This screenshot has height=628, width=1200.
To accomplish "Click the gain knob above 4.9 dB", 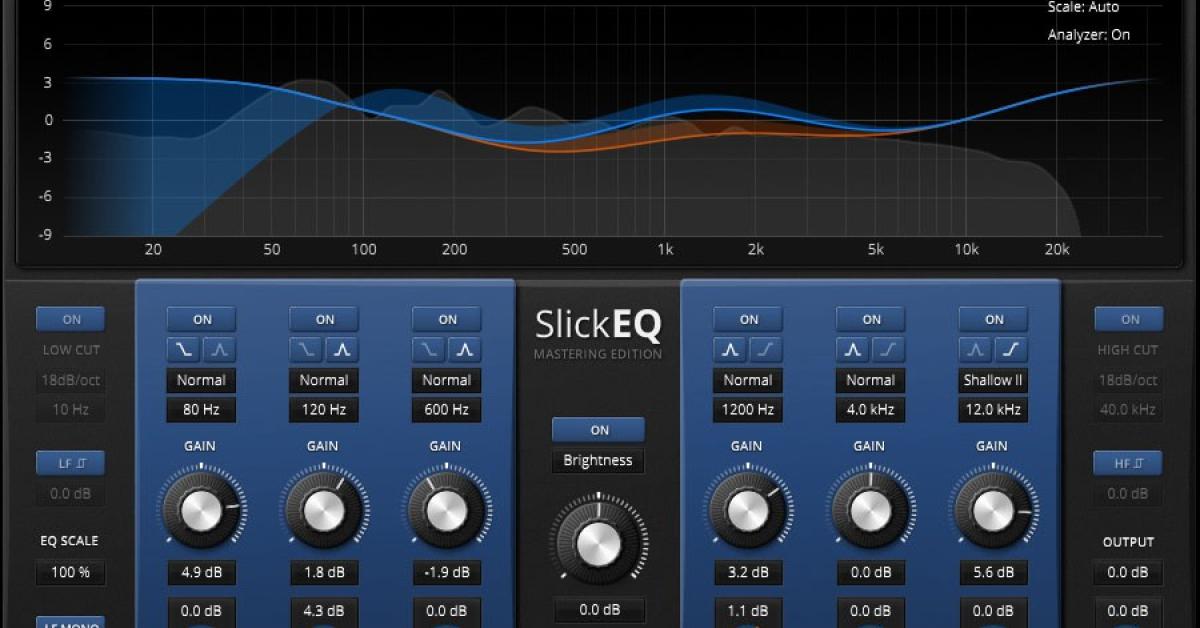I will [202, 510].
